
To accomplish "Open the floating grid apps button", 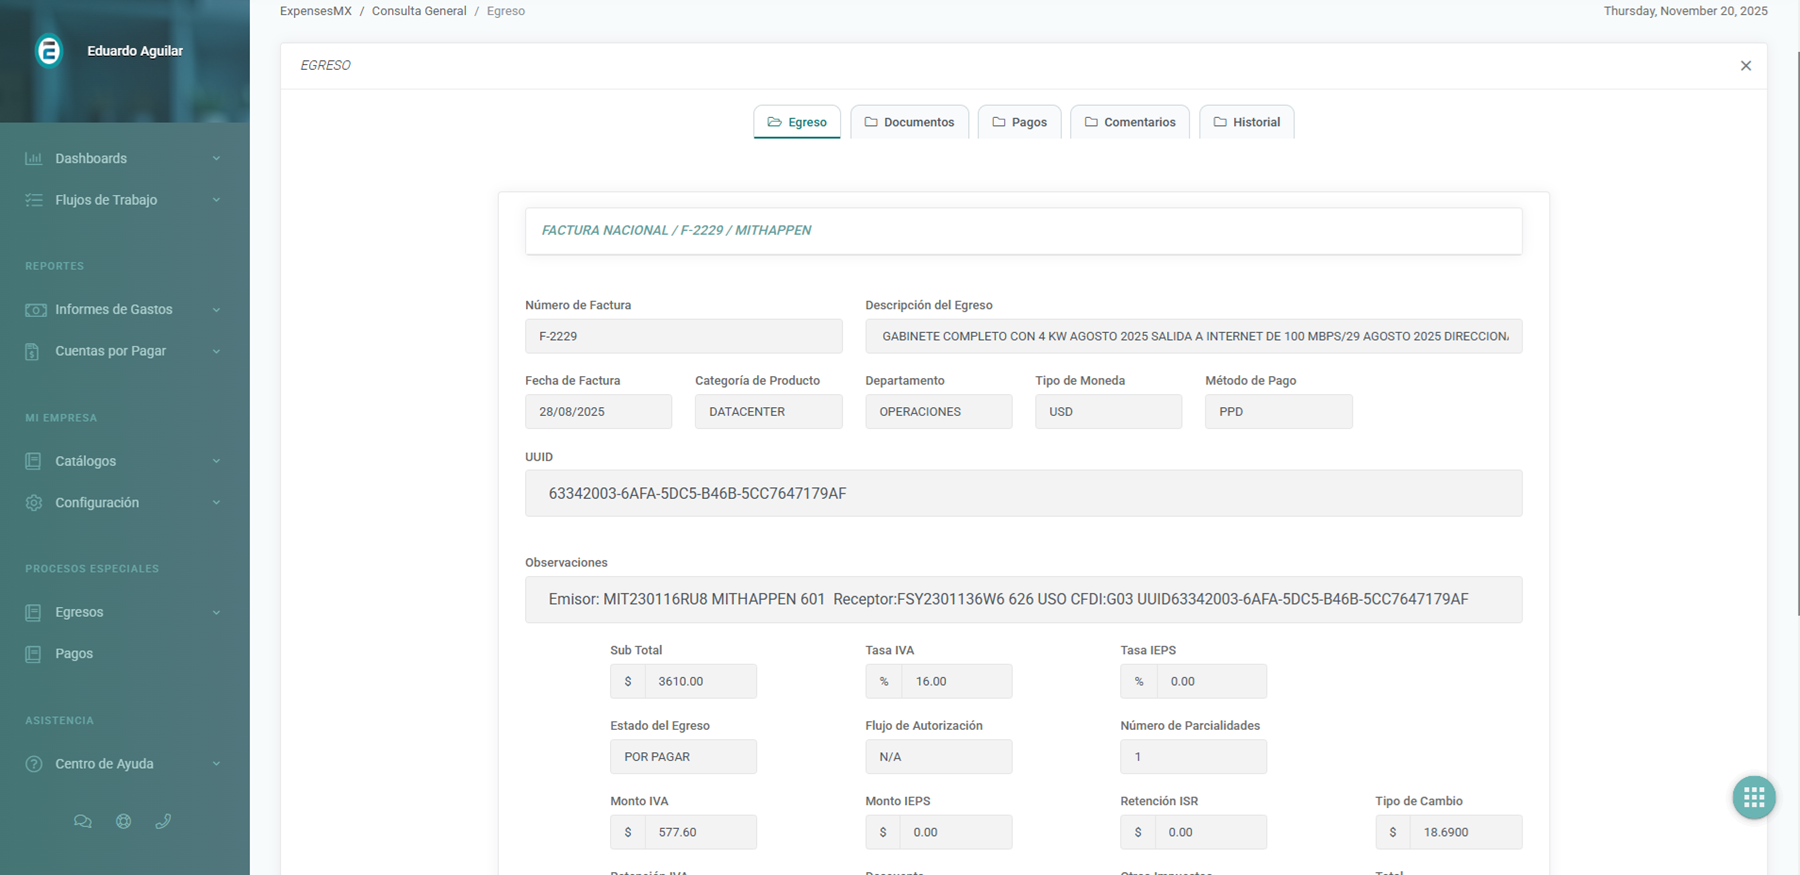I will [x=1753, y=797].
